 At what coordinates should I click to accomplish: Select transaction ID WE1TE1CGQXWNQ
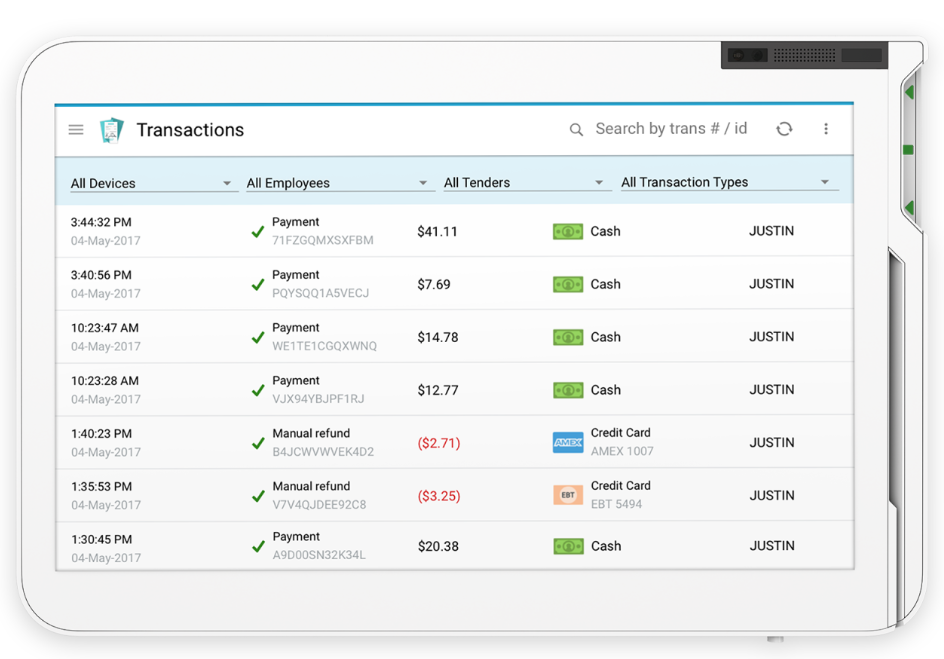(324, 346)
